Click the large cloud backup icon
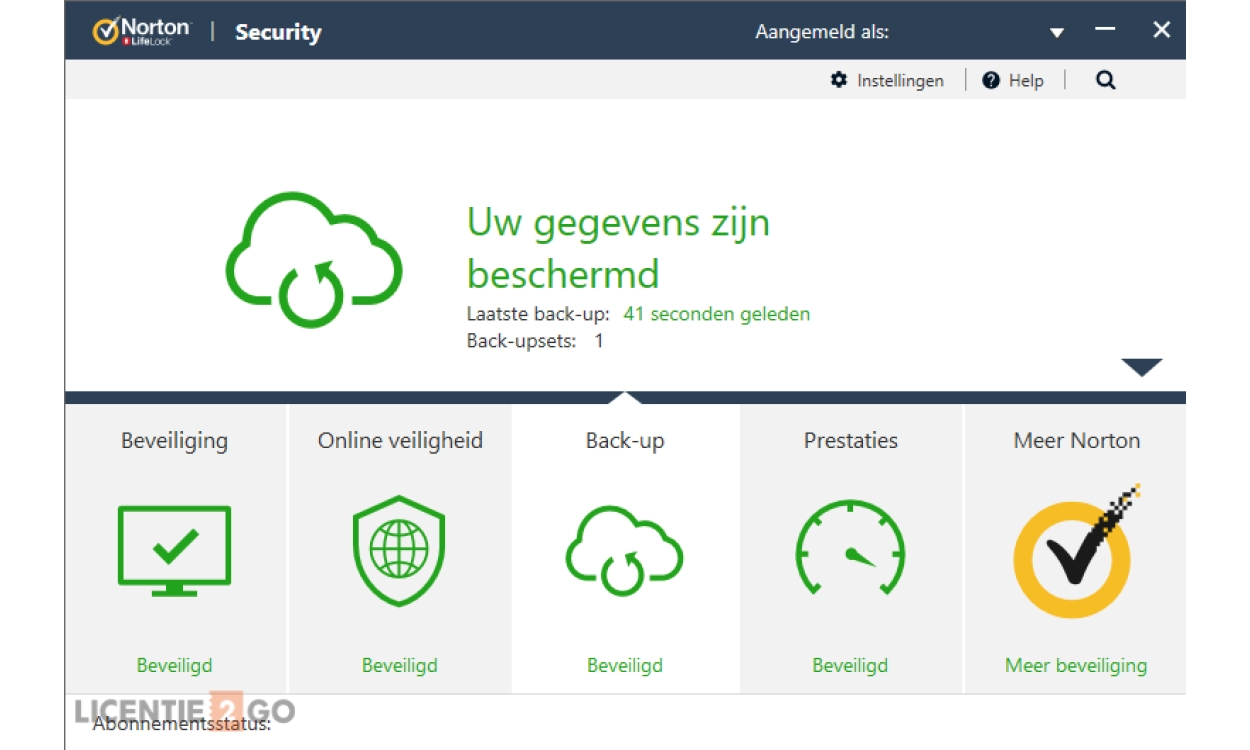This screenshot has height=750, width=1250. point(313,260)
